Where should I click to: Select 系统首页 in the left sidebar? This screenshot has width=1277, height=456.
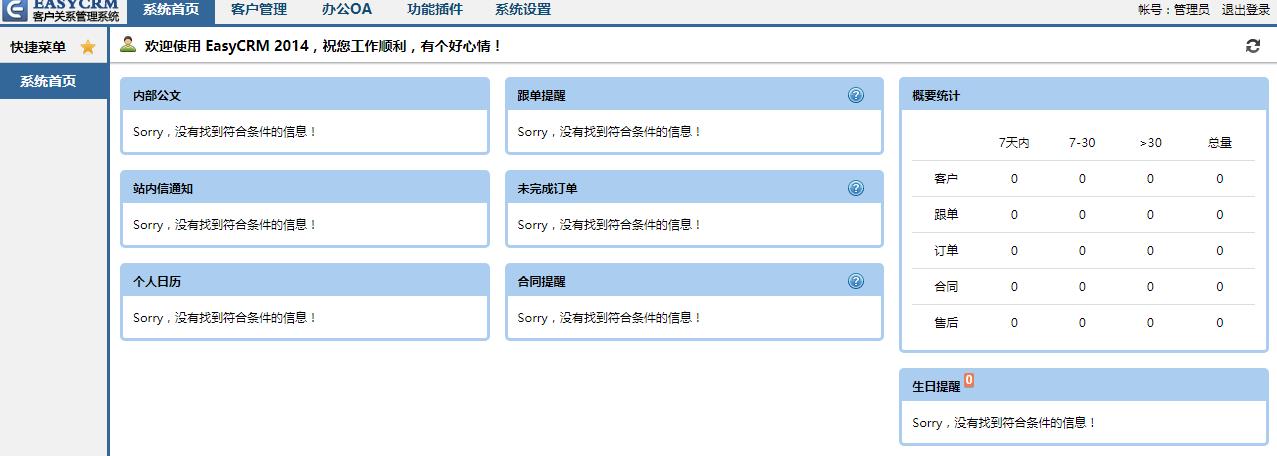pyautogui.click(x=54, y=82)
